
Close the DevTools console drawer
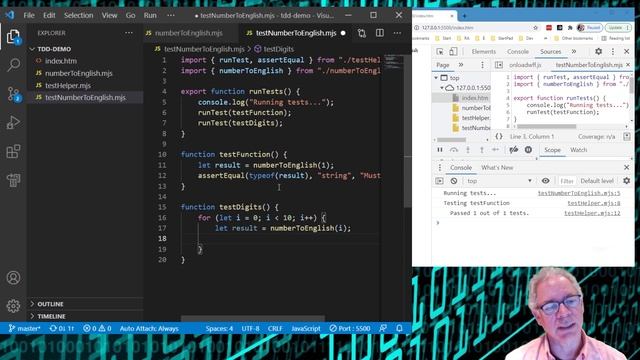[x=627, y=168]
